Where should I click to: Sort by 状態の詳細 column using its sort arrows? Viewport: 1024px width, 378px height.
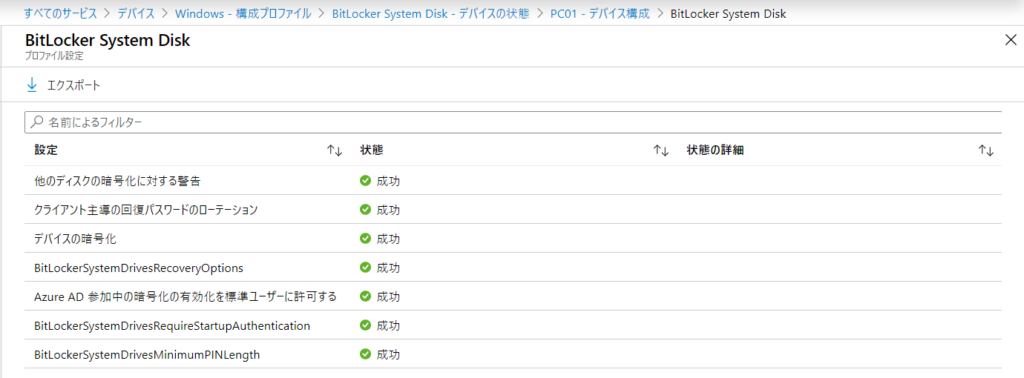pyautogui.click(x=986, y=151)
